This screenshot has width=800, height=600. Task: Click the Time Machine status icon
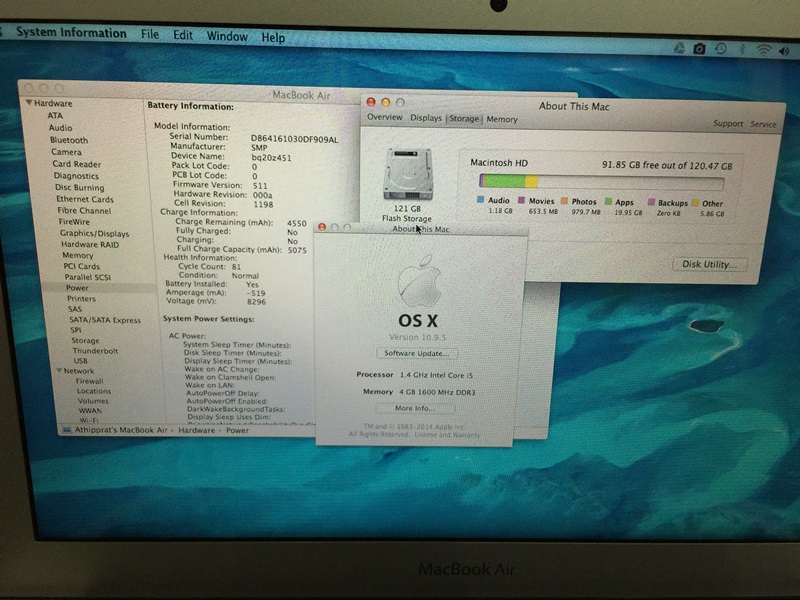pos(720,48)
